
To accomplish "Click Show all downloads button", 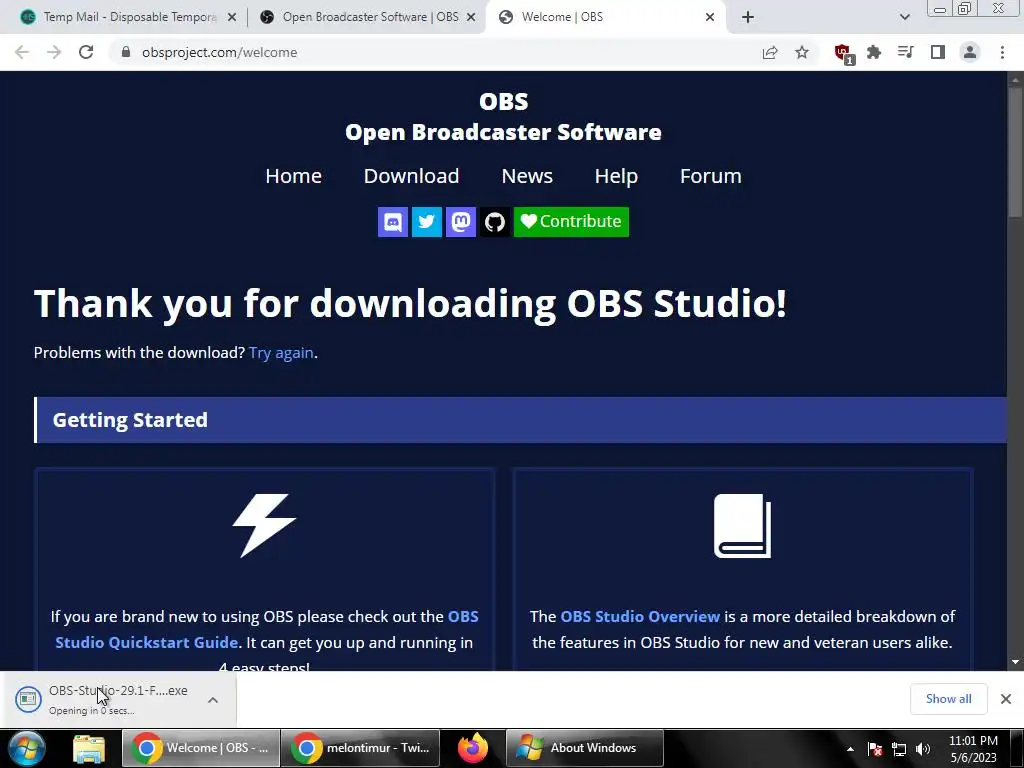I will 948,699.
